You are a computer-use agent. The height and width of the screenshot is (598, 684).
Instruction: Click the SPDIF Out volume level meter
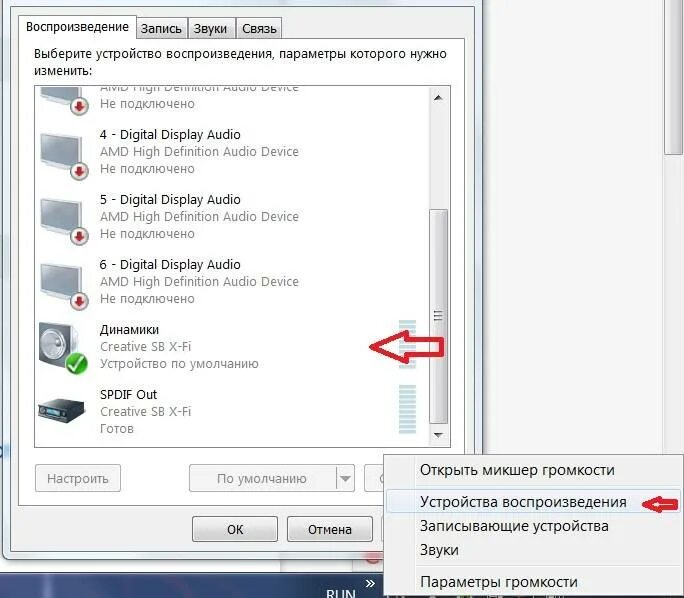click(407, 409)
